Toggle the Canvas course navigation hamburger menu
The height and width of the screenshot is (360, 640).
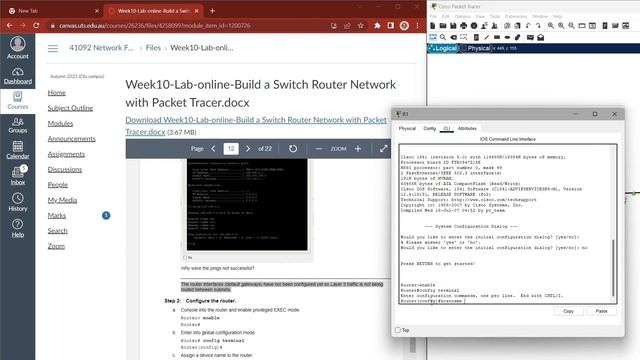pyautogui.click(x=53, y=49)
